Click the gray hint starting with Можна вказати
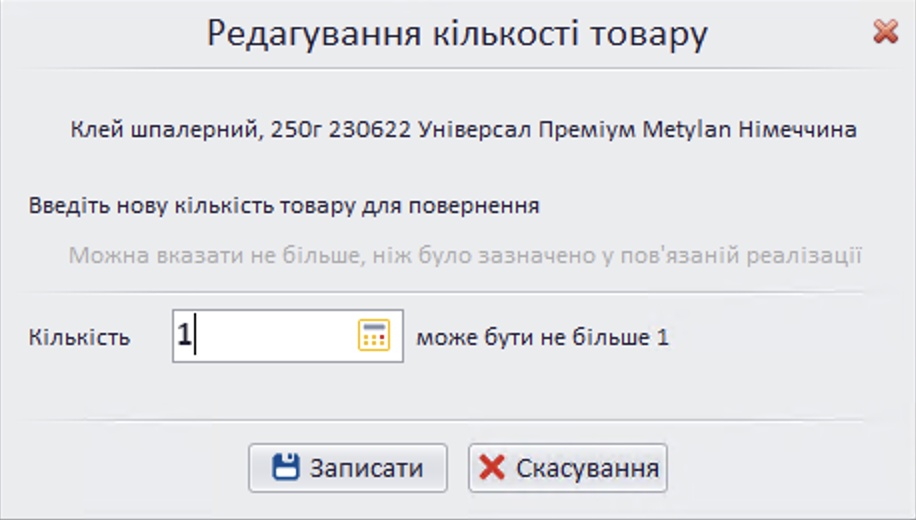 click(x=465, y=254)
